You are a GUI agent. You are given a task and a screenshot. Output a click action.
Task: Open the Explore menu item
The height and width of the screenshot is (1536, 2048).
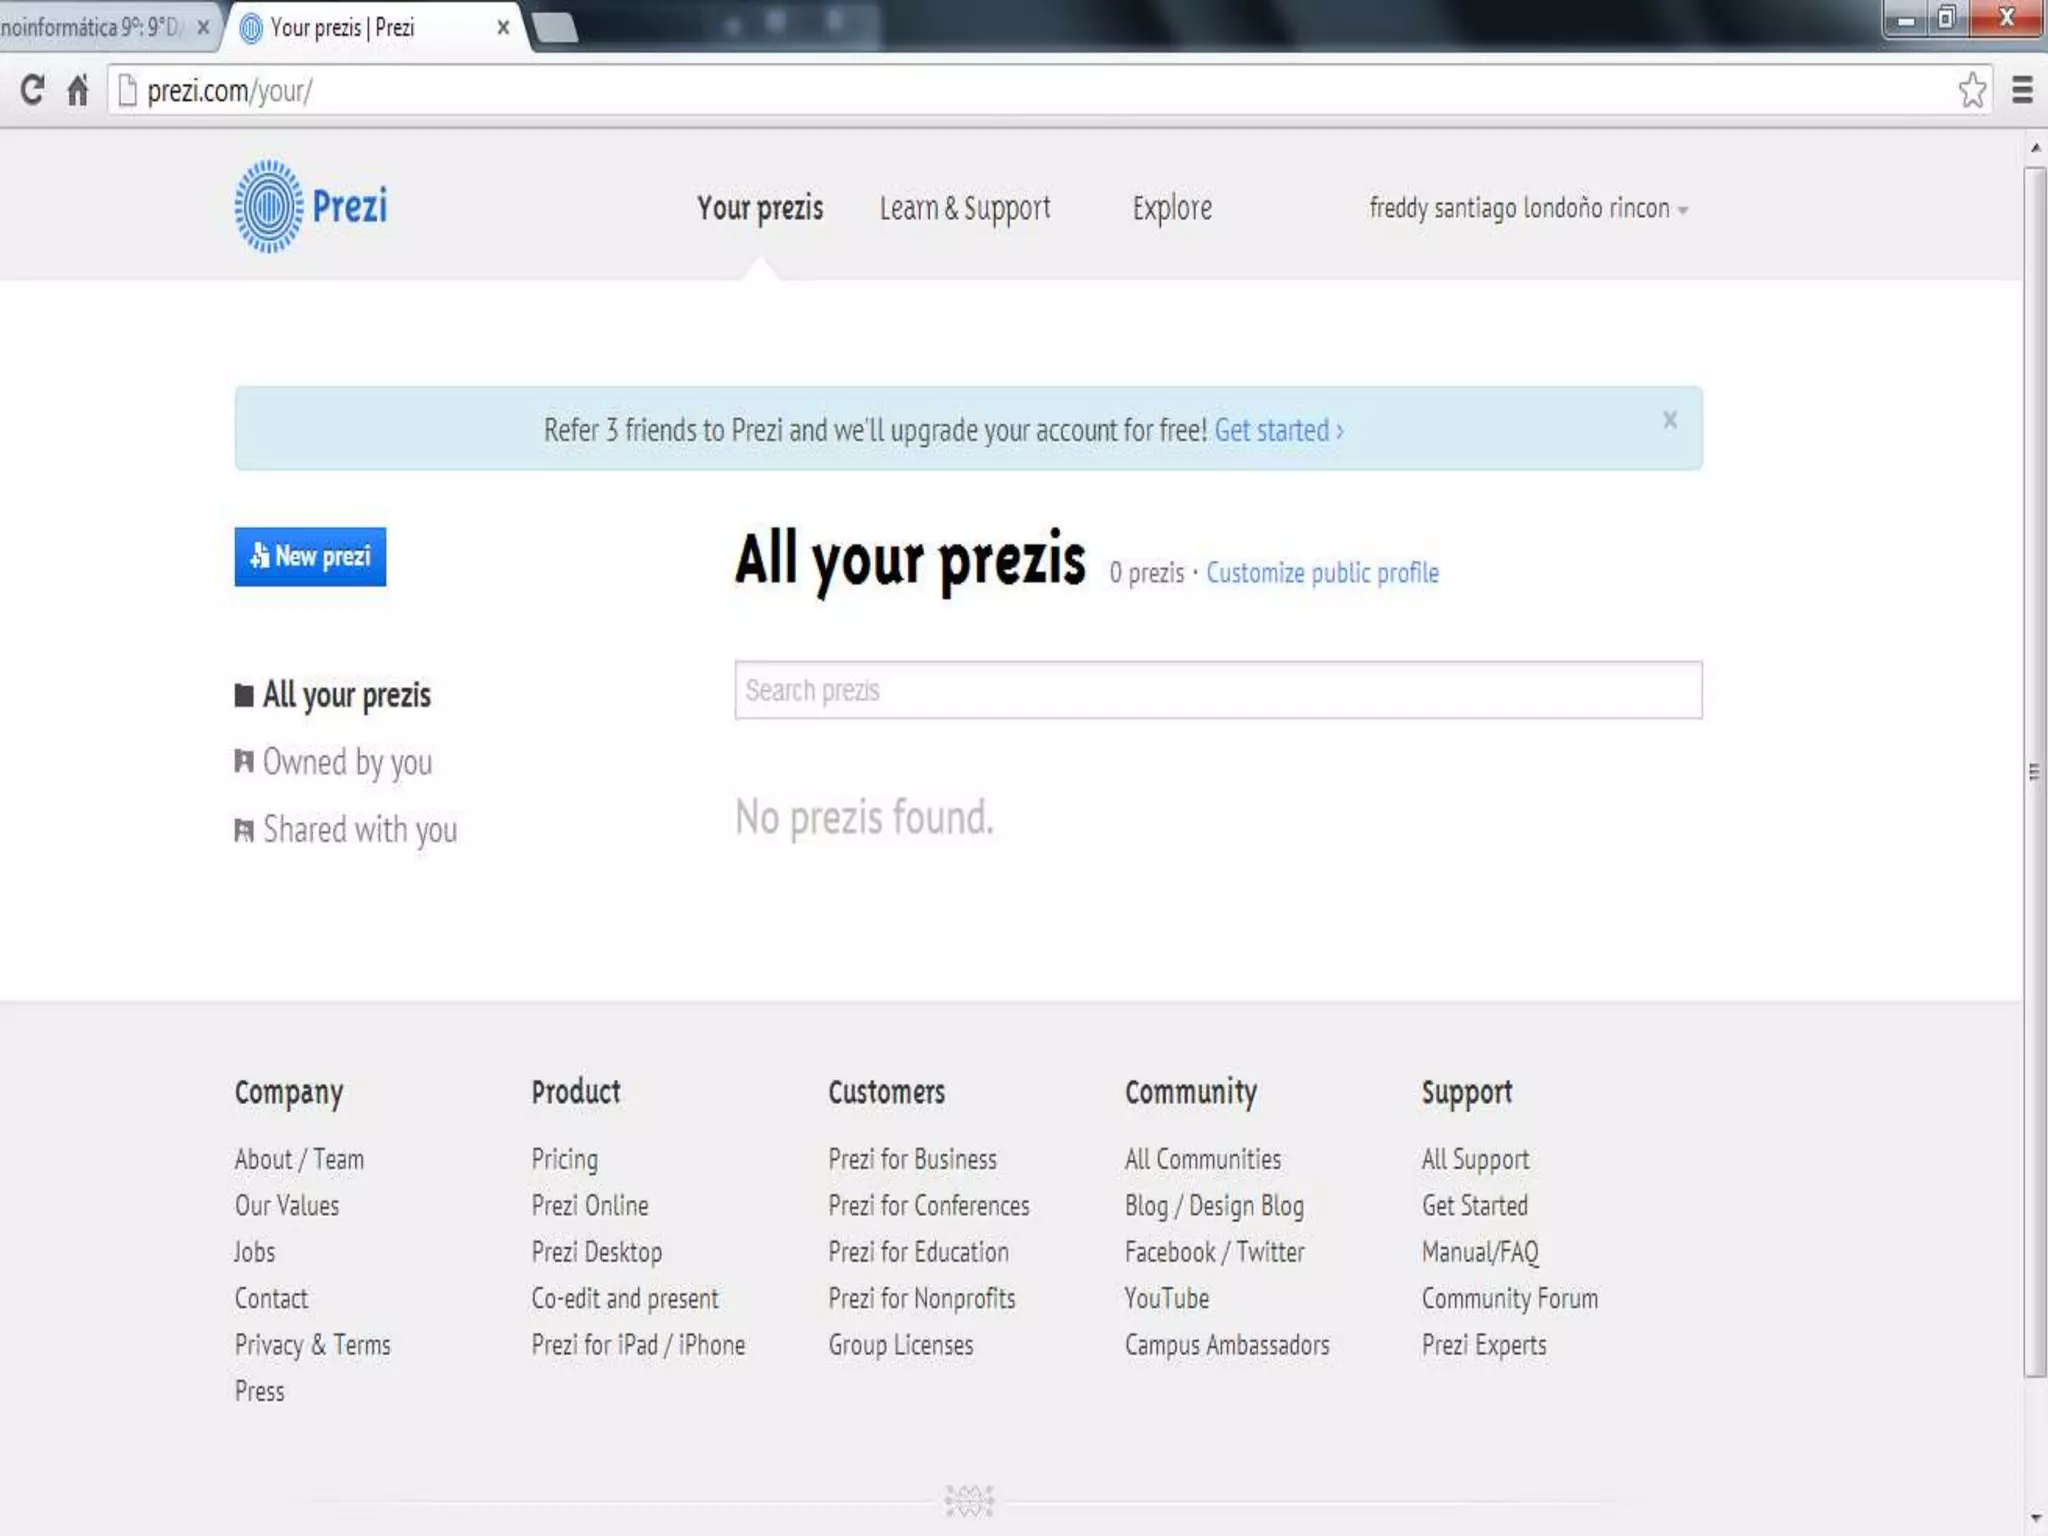[1172, 208]
